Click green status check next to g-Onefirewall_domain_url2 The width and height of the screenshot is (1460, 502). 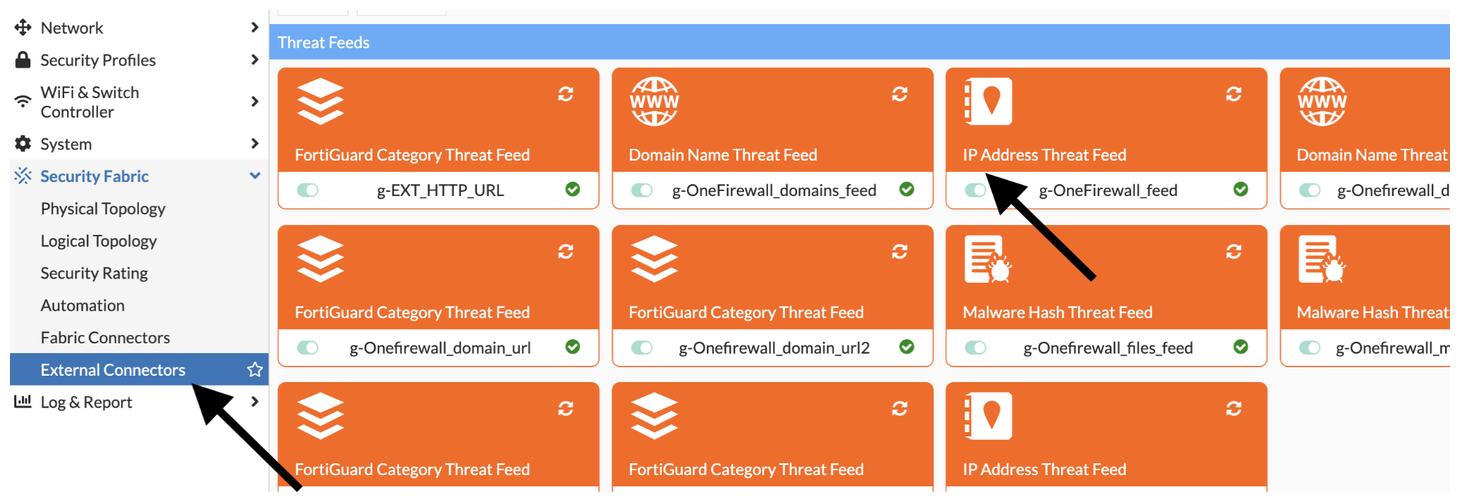907,347
